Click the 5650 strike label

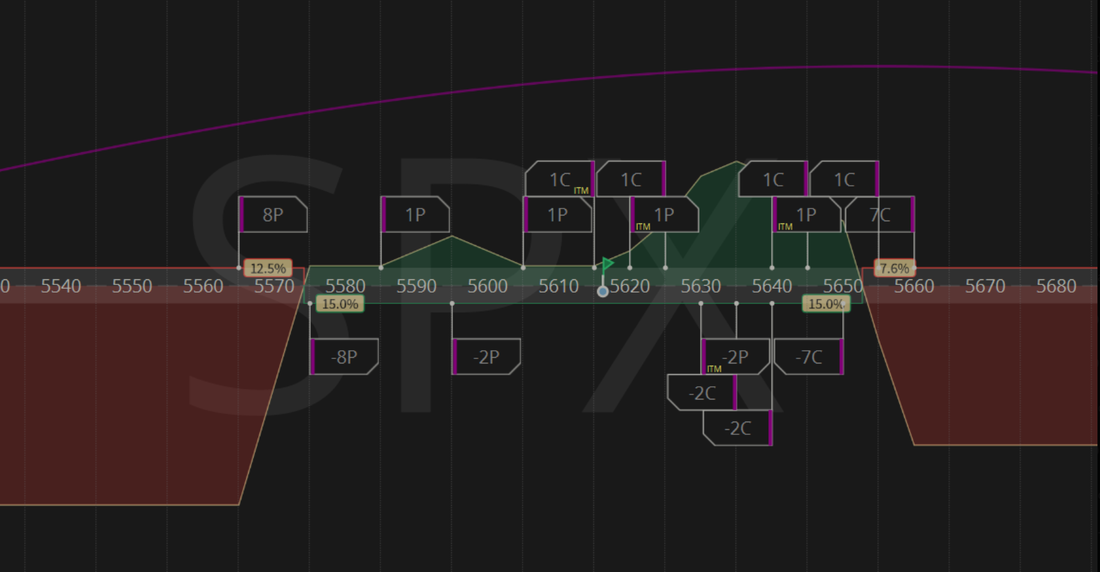843,286
